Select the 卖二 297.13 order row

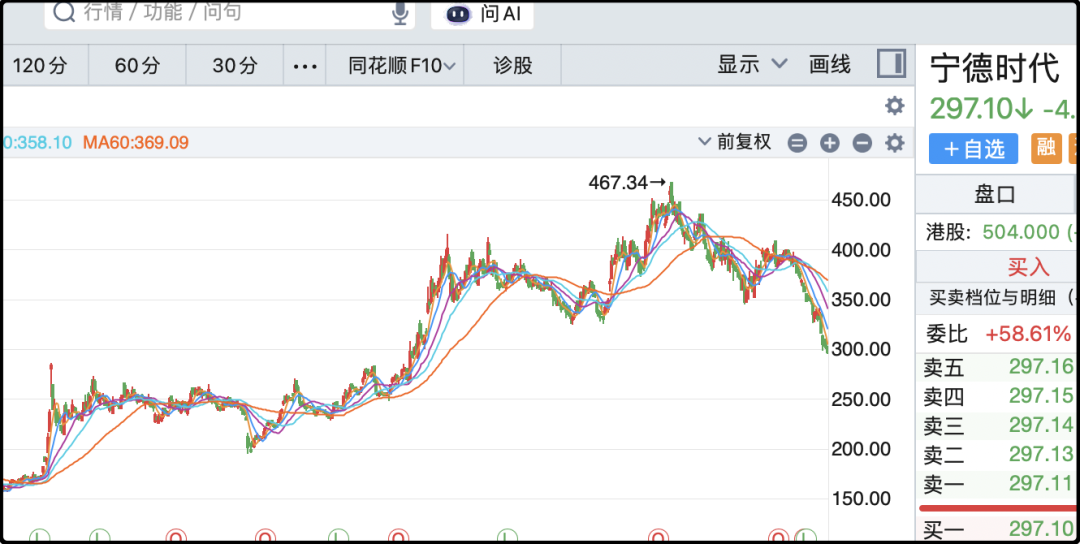tap(999, 455)
